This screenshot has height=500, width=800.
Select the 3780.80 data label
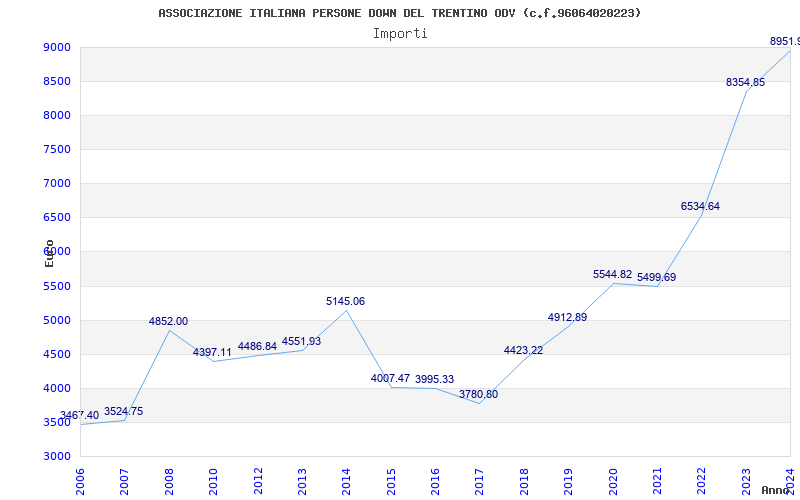(479, 394)
